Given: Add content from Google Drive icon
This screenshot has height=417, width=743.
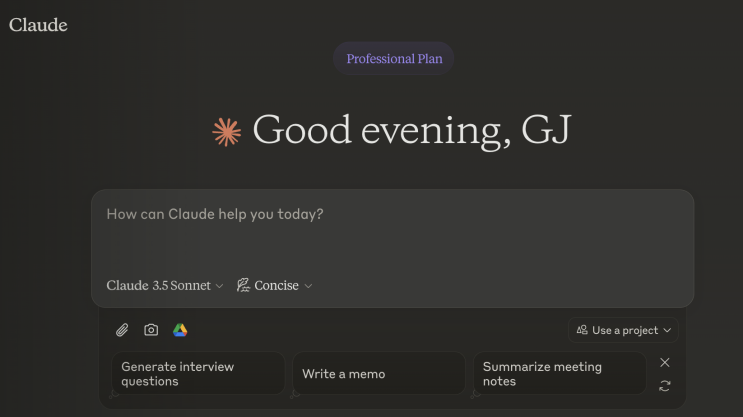Looking at the screenshot, I should pyautogui.click(x=180, y=330).
